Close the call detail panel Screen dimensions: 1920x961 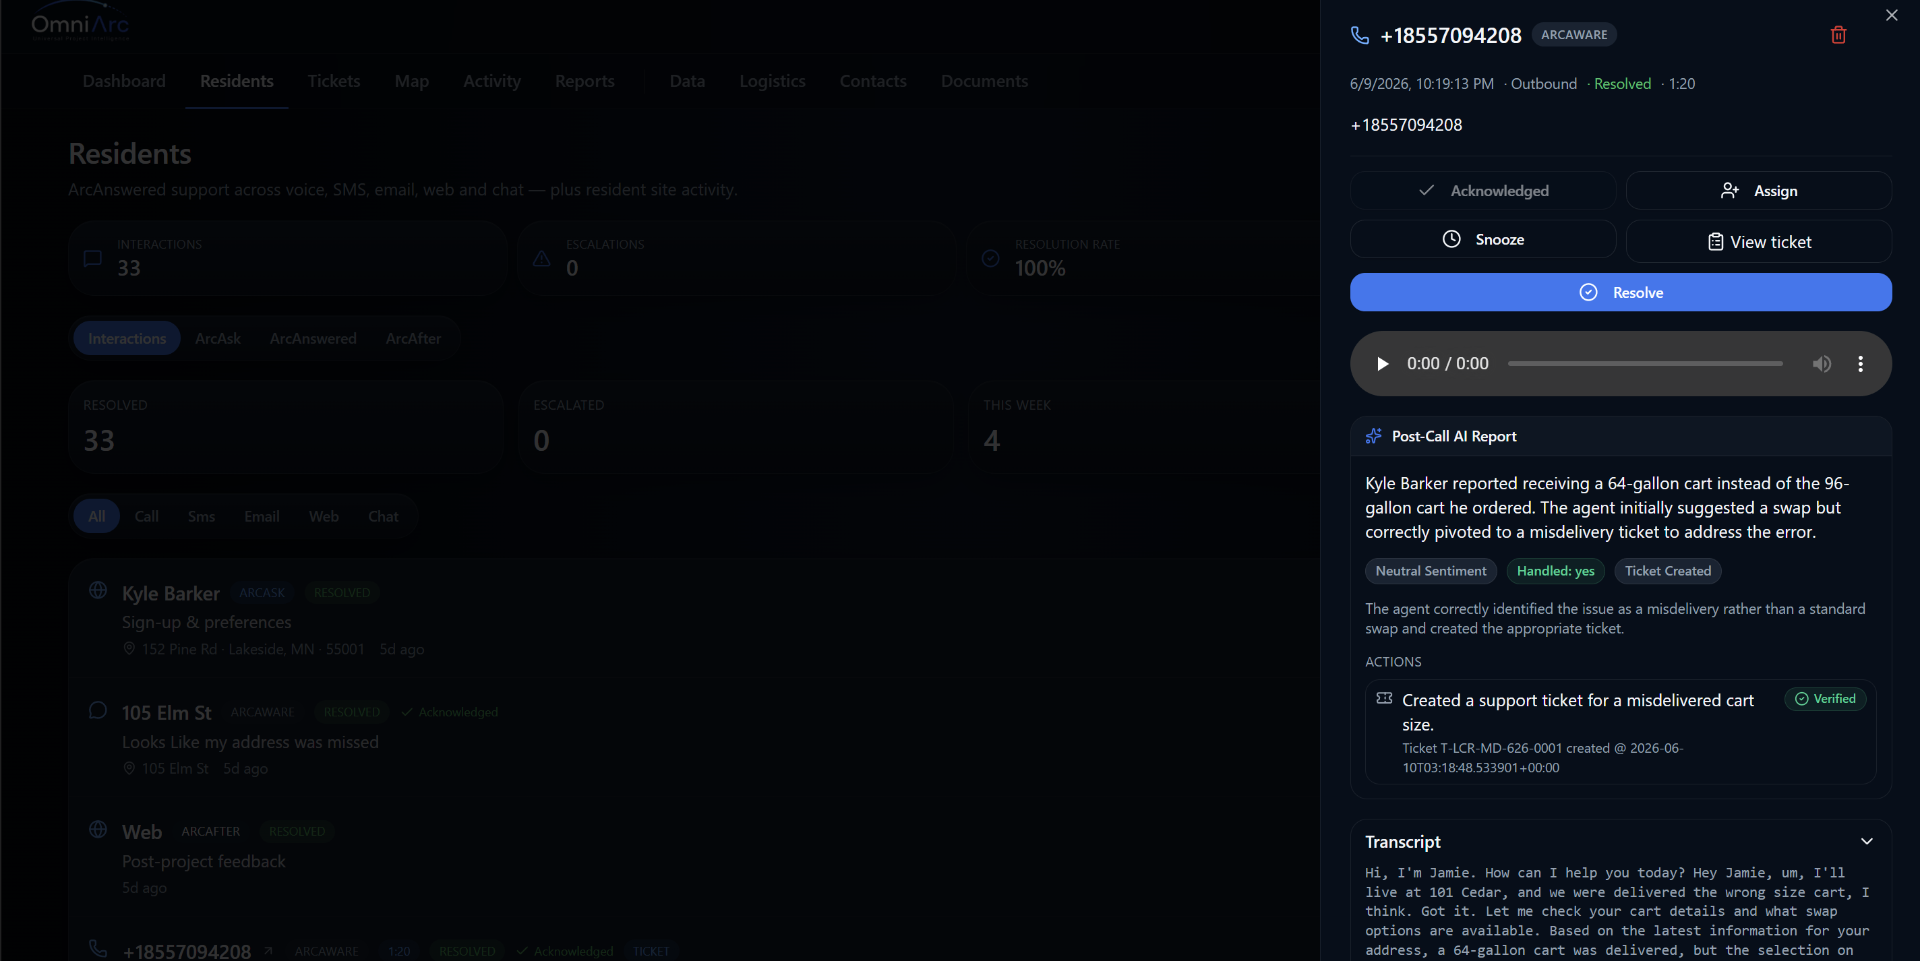coord(1891,15)
